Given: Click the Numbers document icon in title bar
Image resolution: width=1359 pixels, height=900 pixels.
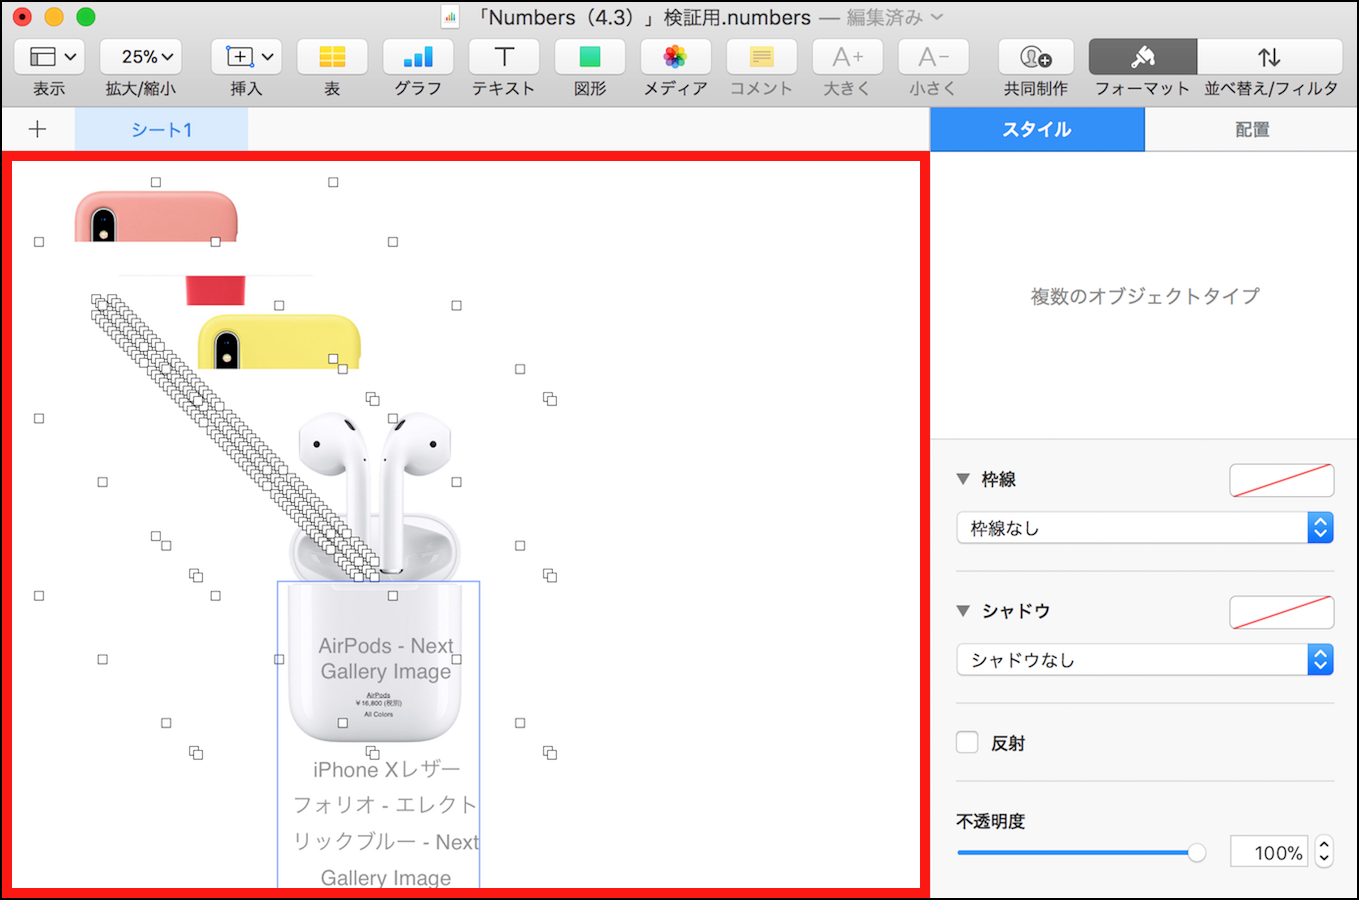Looking at the screenshot, I should [451, 17].
